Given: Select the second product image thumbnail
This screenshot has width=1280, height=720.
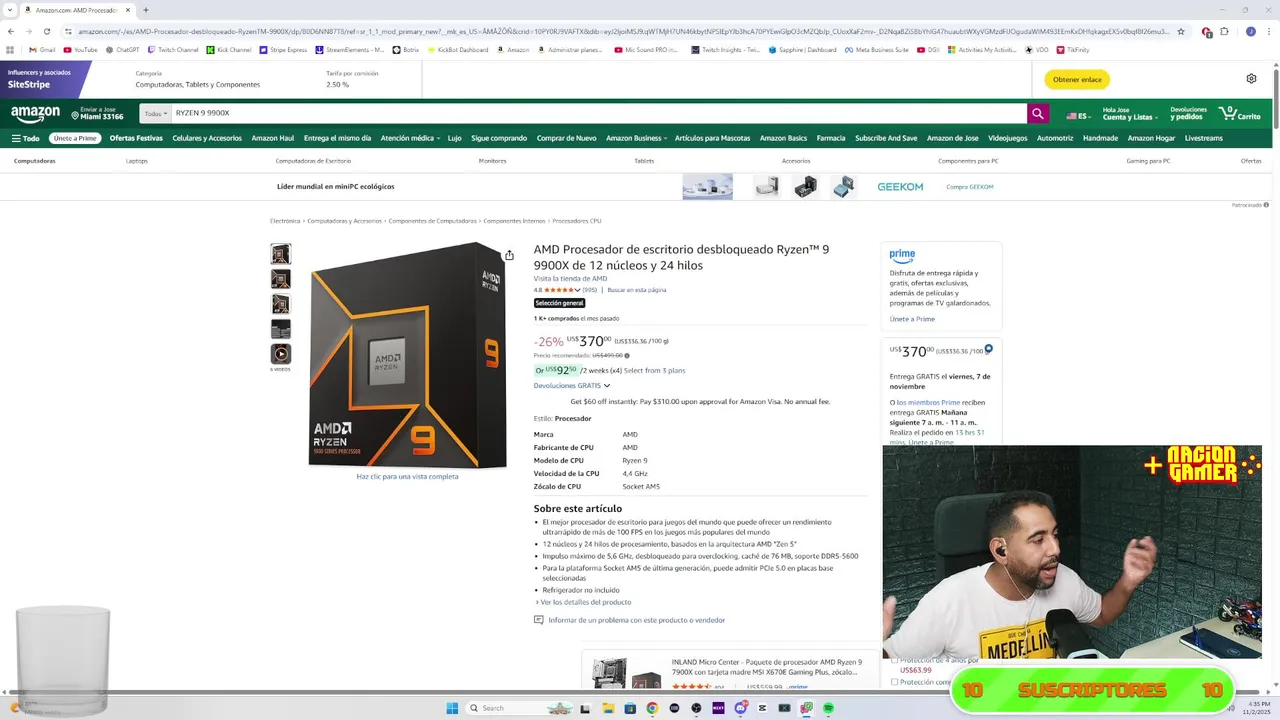Looking at the screenshot, I should [281, 279].
